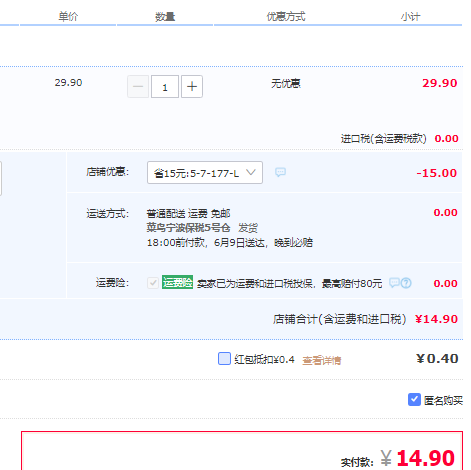Viewport: 471px width, 470px height.
Task: Open the 查看详情 link
Action: pos(322,360)
